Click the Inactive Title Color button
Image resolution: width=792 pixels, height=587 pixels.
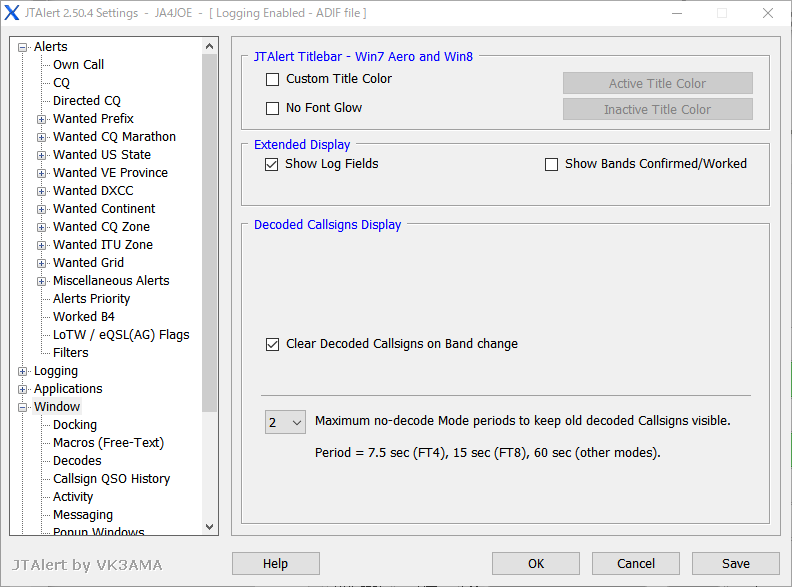pyautogui.click(x=658, y=109)
